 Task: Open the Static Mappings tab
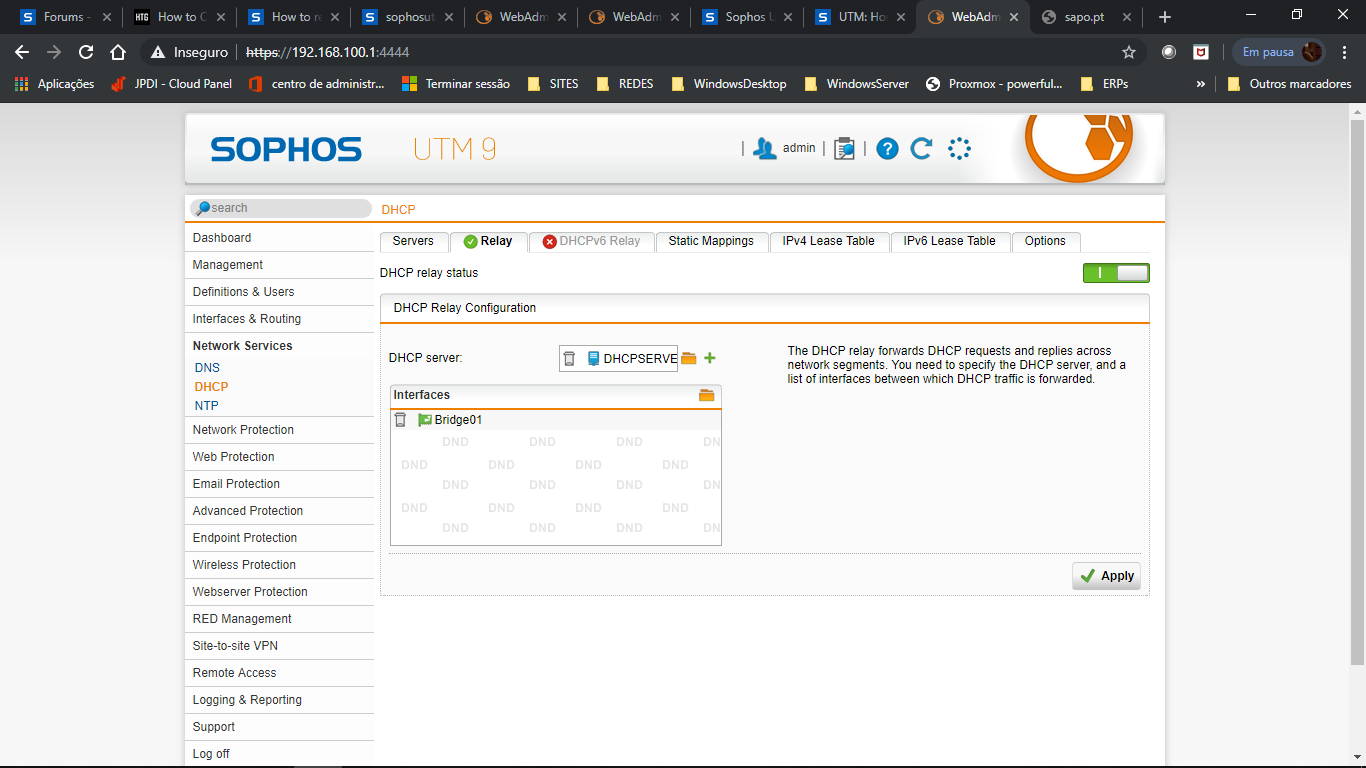tap(711, 241)
